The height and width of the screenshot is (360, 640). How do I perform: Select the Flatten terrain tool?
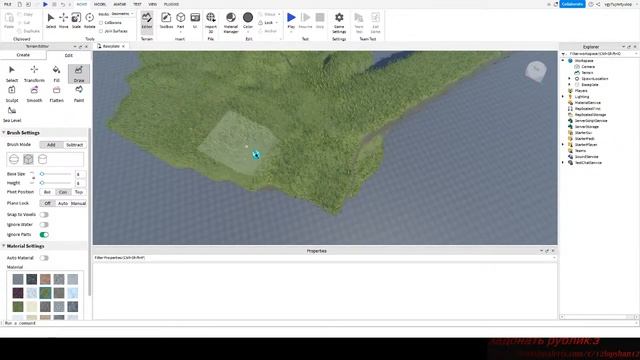(56, 93)
